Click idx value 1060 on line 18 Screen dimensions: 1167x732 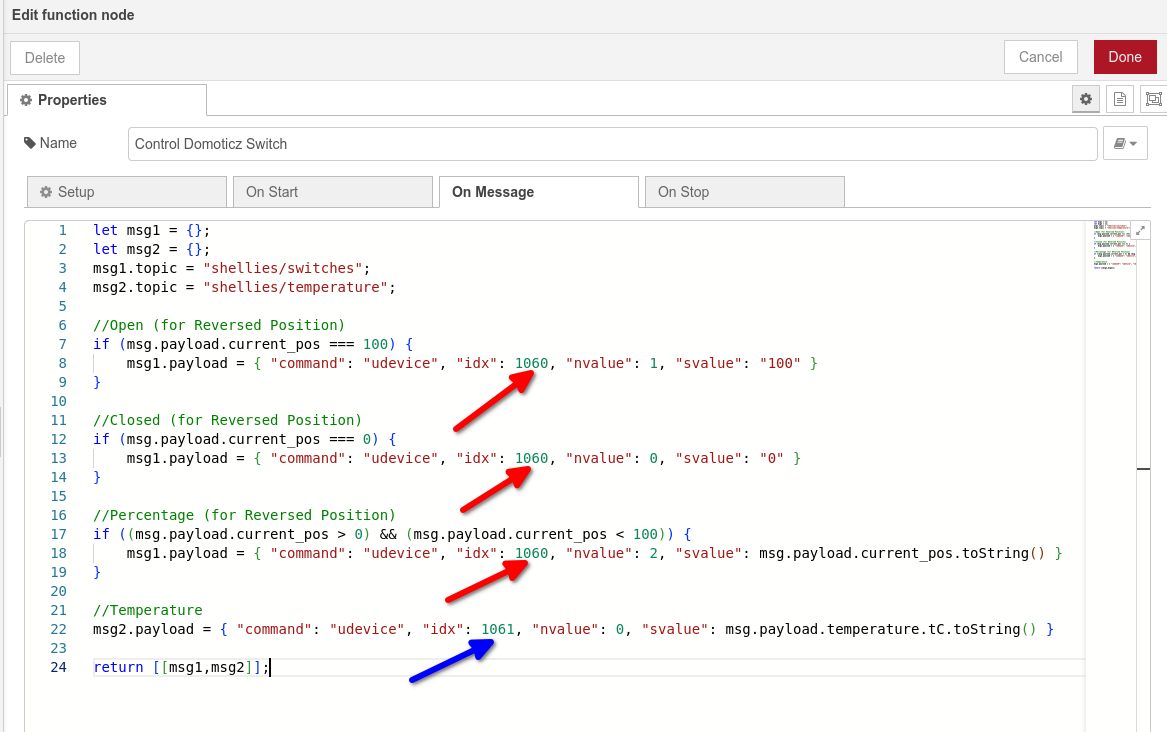tap(531, 553)
